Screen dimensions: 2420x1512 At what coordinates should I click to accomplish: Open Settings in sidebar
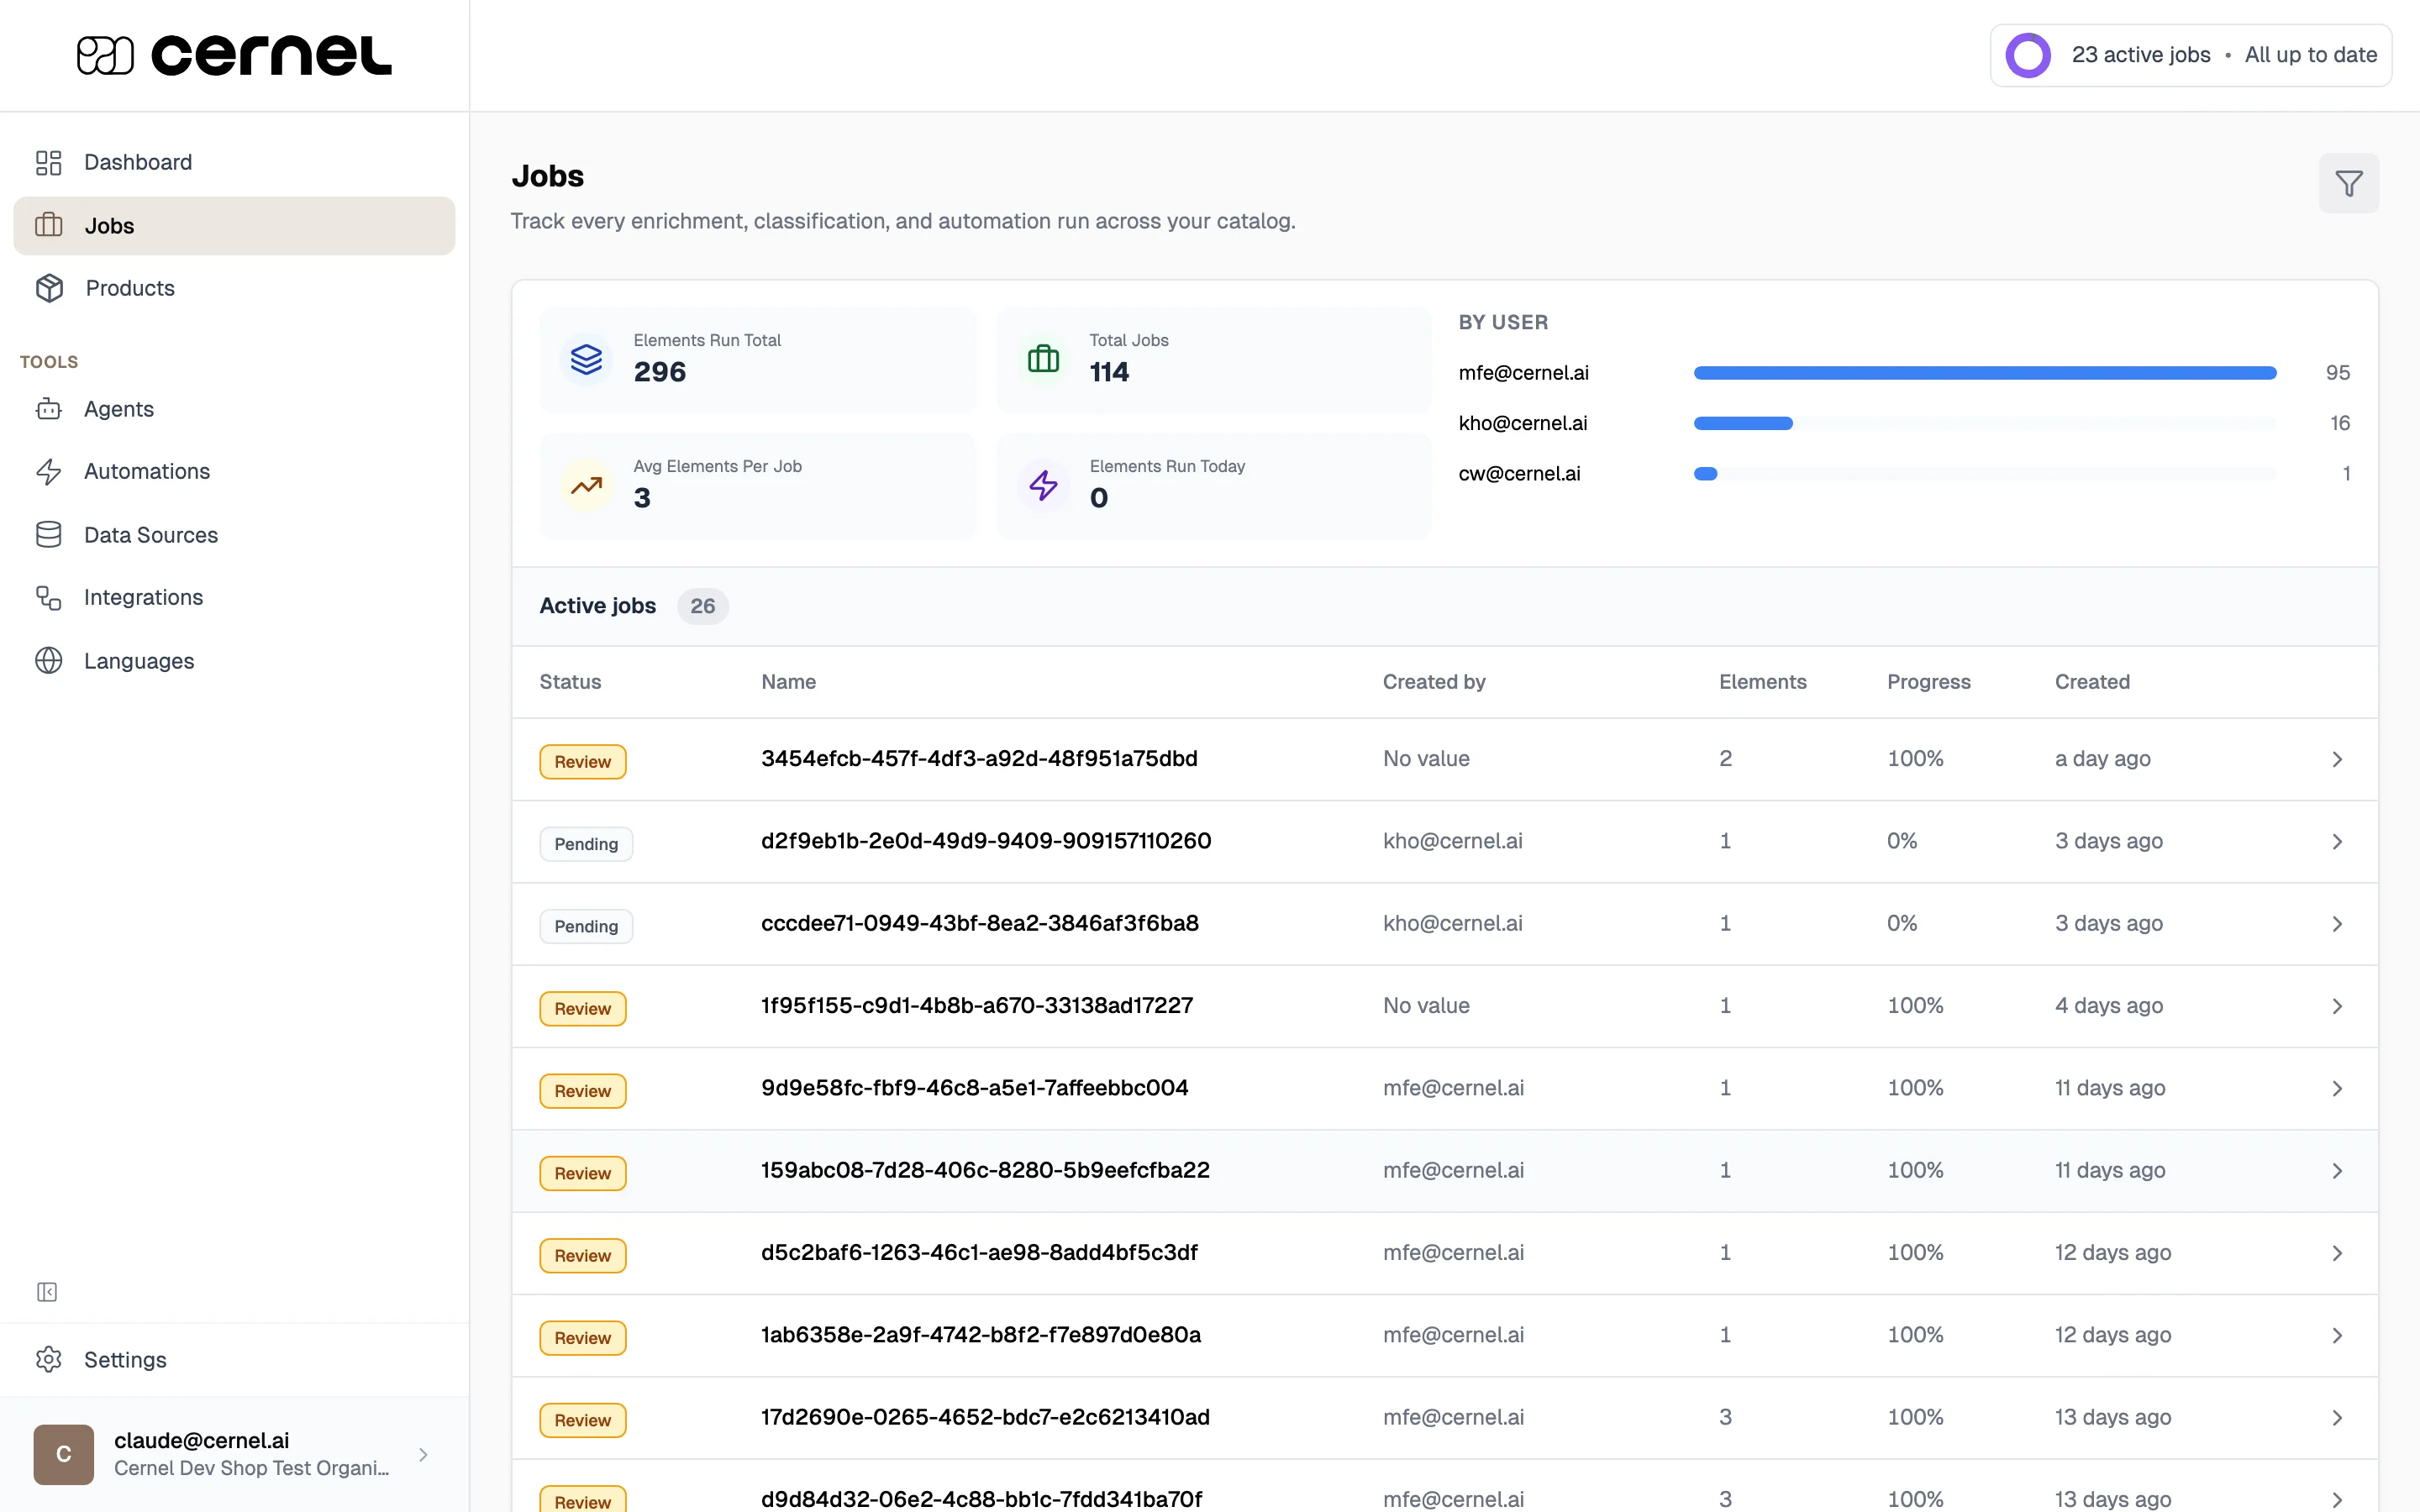pyautogui.click(x=234, y=1359)
